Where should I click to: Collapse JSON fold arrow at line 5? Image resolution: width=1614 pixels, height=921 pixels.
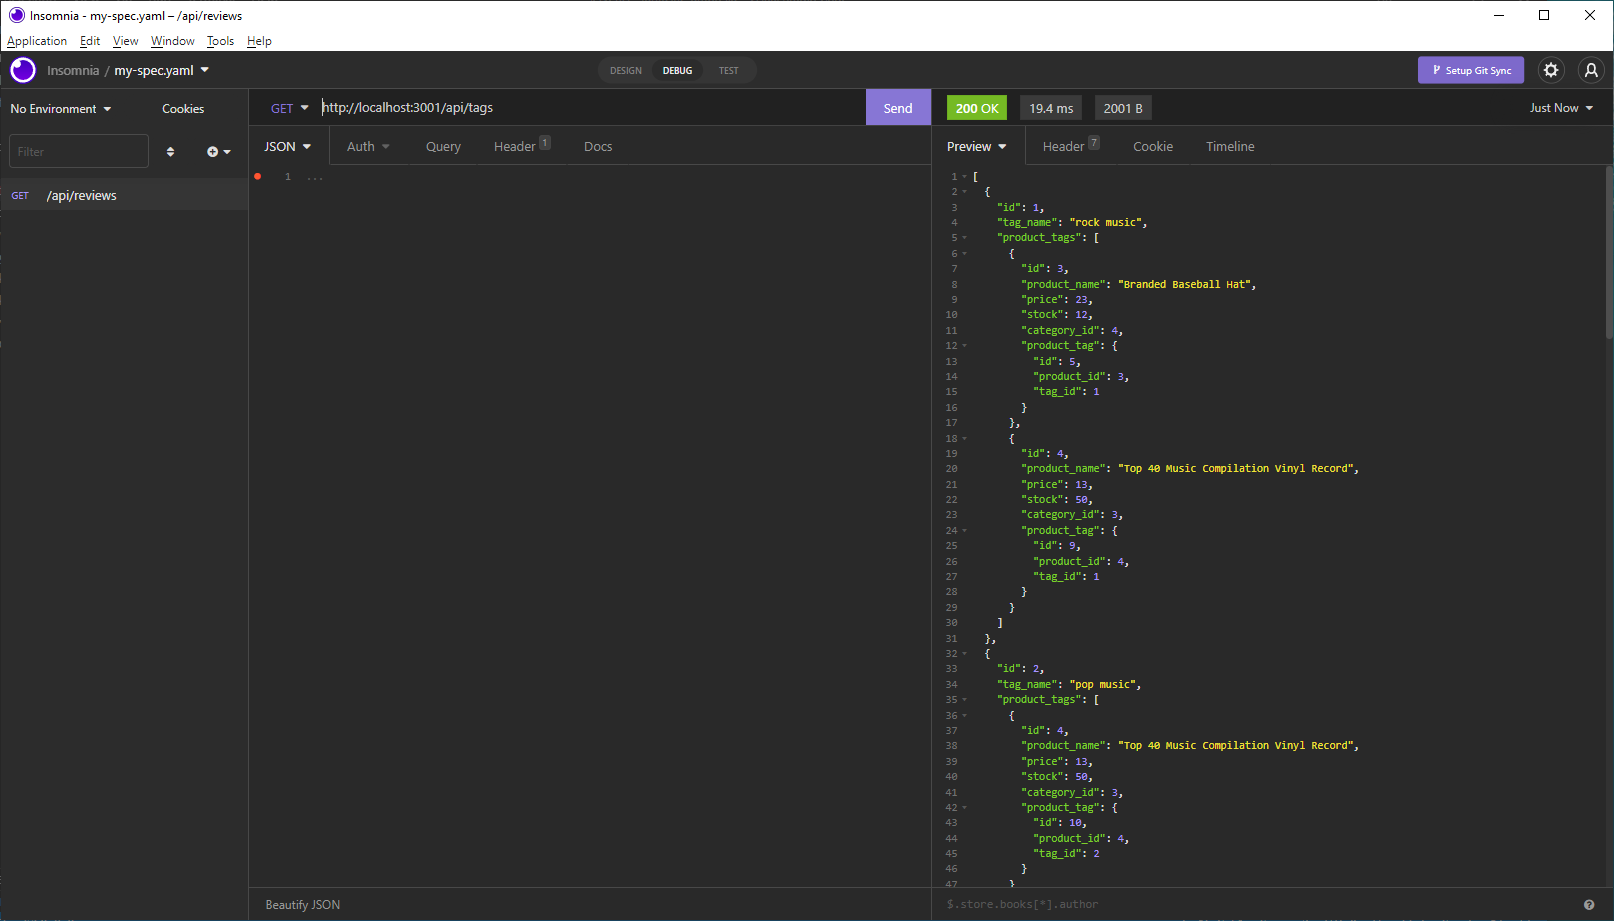[965, 238]
